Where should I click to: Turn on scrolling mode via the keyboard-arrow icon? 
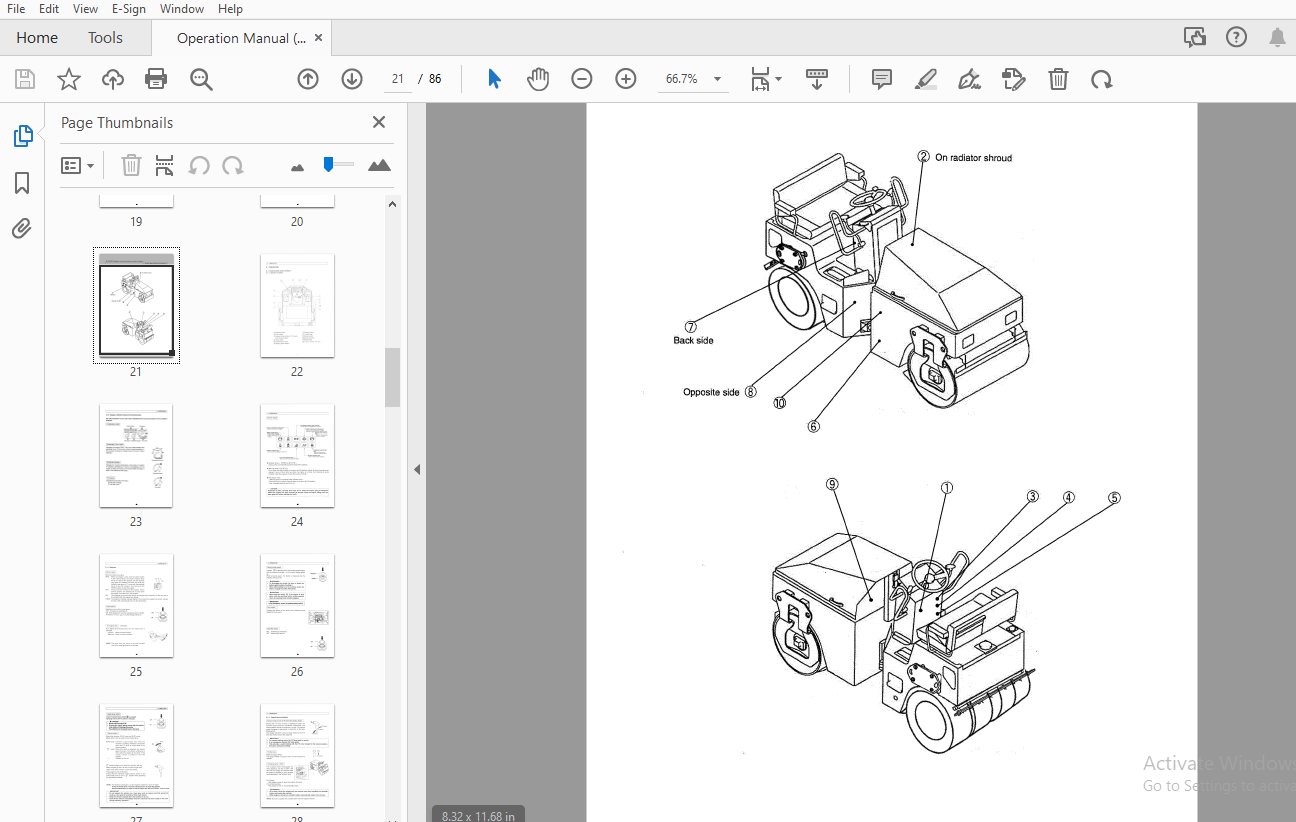817,79
